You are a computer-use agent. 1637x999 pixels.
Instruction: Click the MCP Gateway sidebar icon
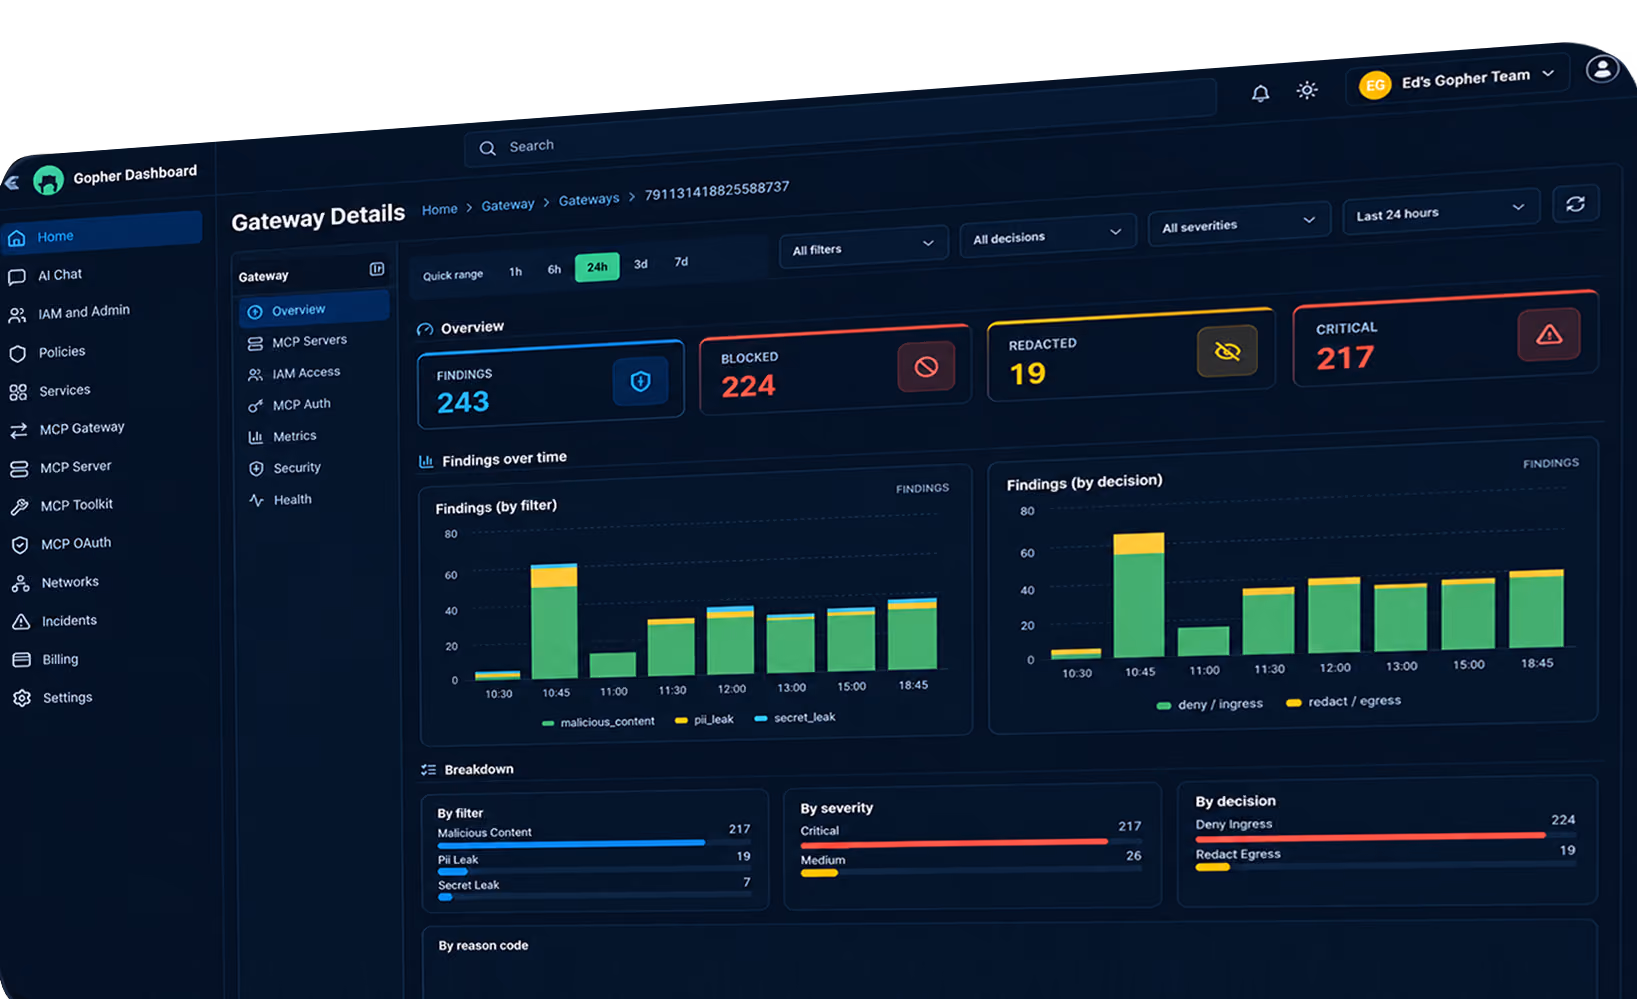[x=19, y=431]
